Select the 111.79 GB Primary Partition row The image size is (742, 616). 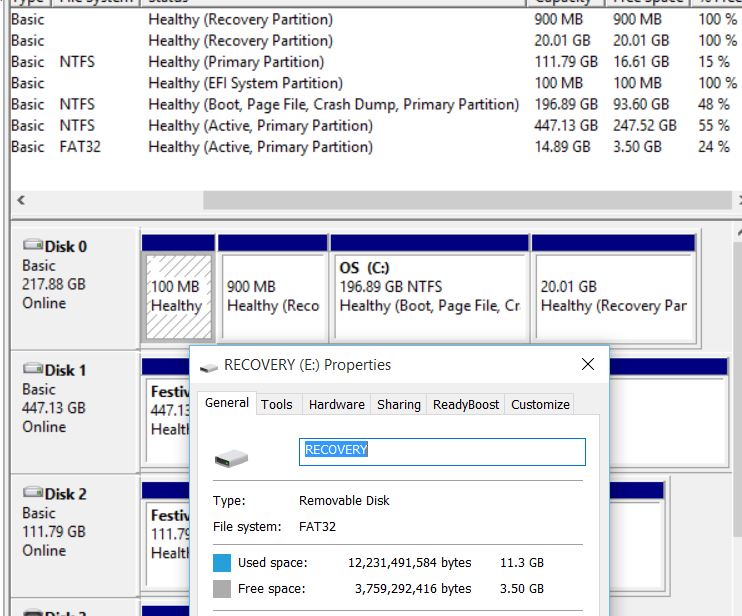click(x=374, y=62)
